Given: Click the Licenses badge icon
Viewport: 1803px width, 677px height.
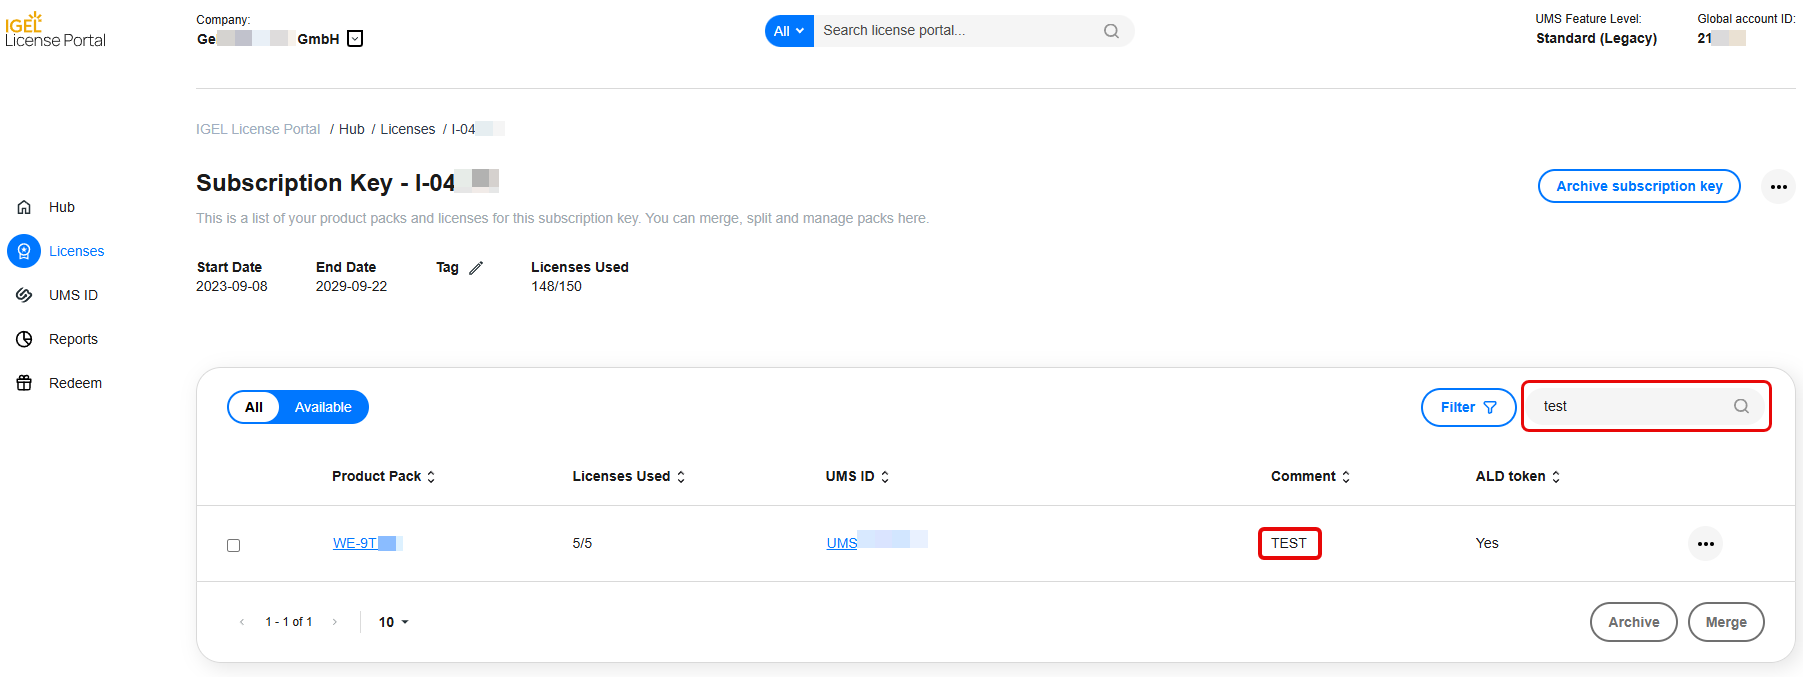Looking at the screenshot, I should coord(24,251).
